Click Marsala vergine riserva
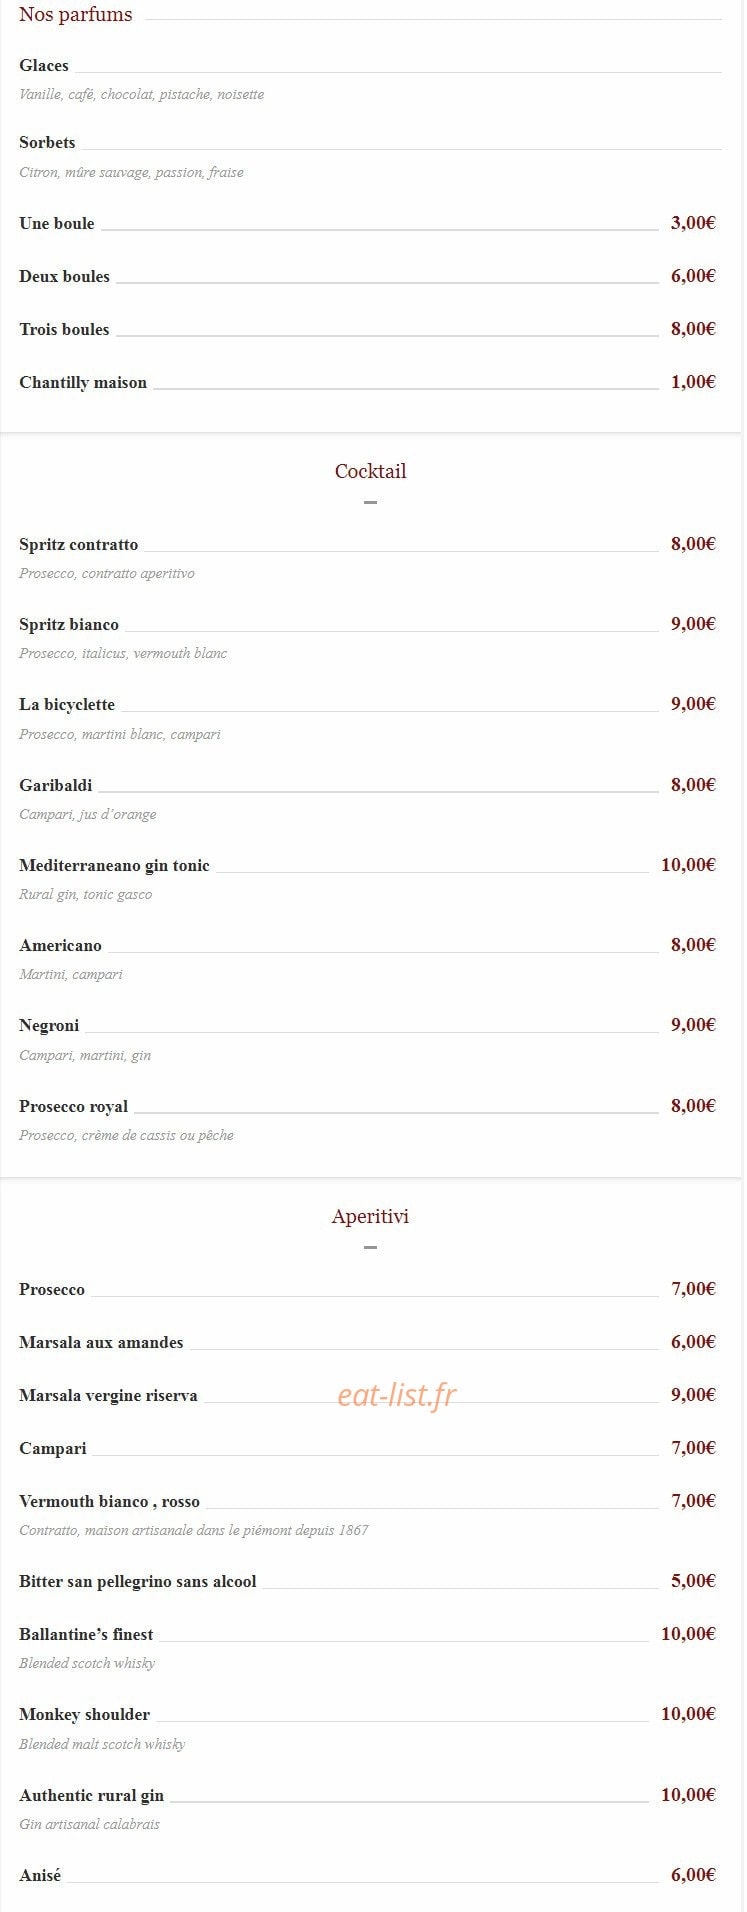 pyautogui.click(x=108, y=1396)
